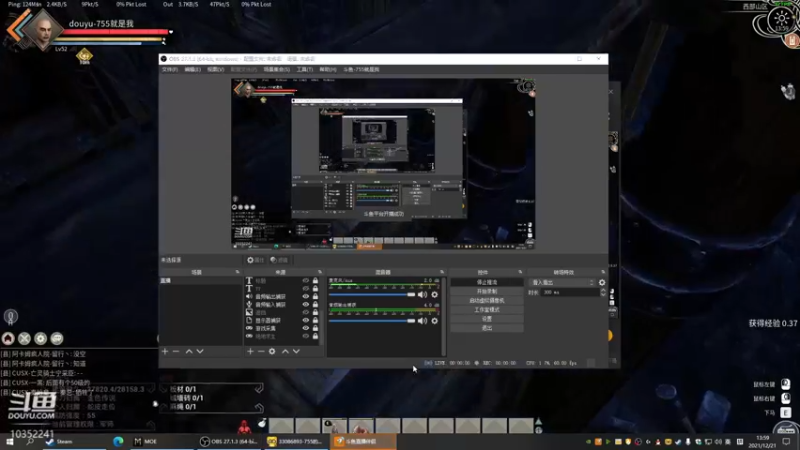Image resolution: width=800 pixels, height=450 pixels.
Task: Open the taskbar search icon
Action: click(30, 441)
